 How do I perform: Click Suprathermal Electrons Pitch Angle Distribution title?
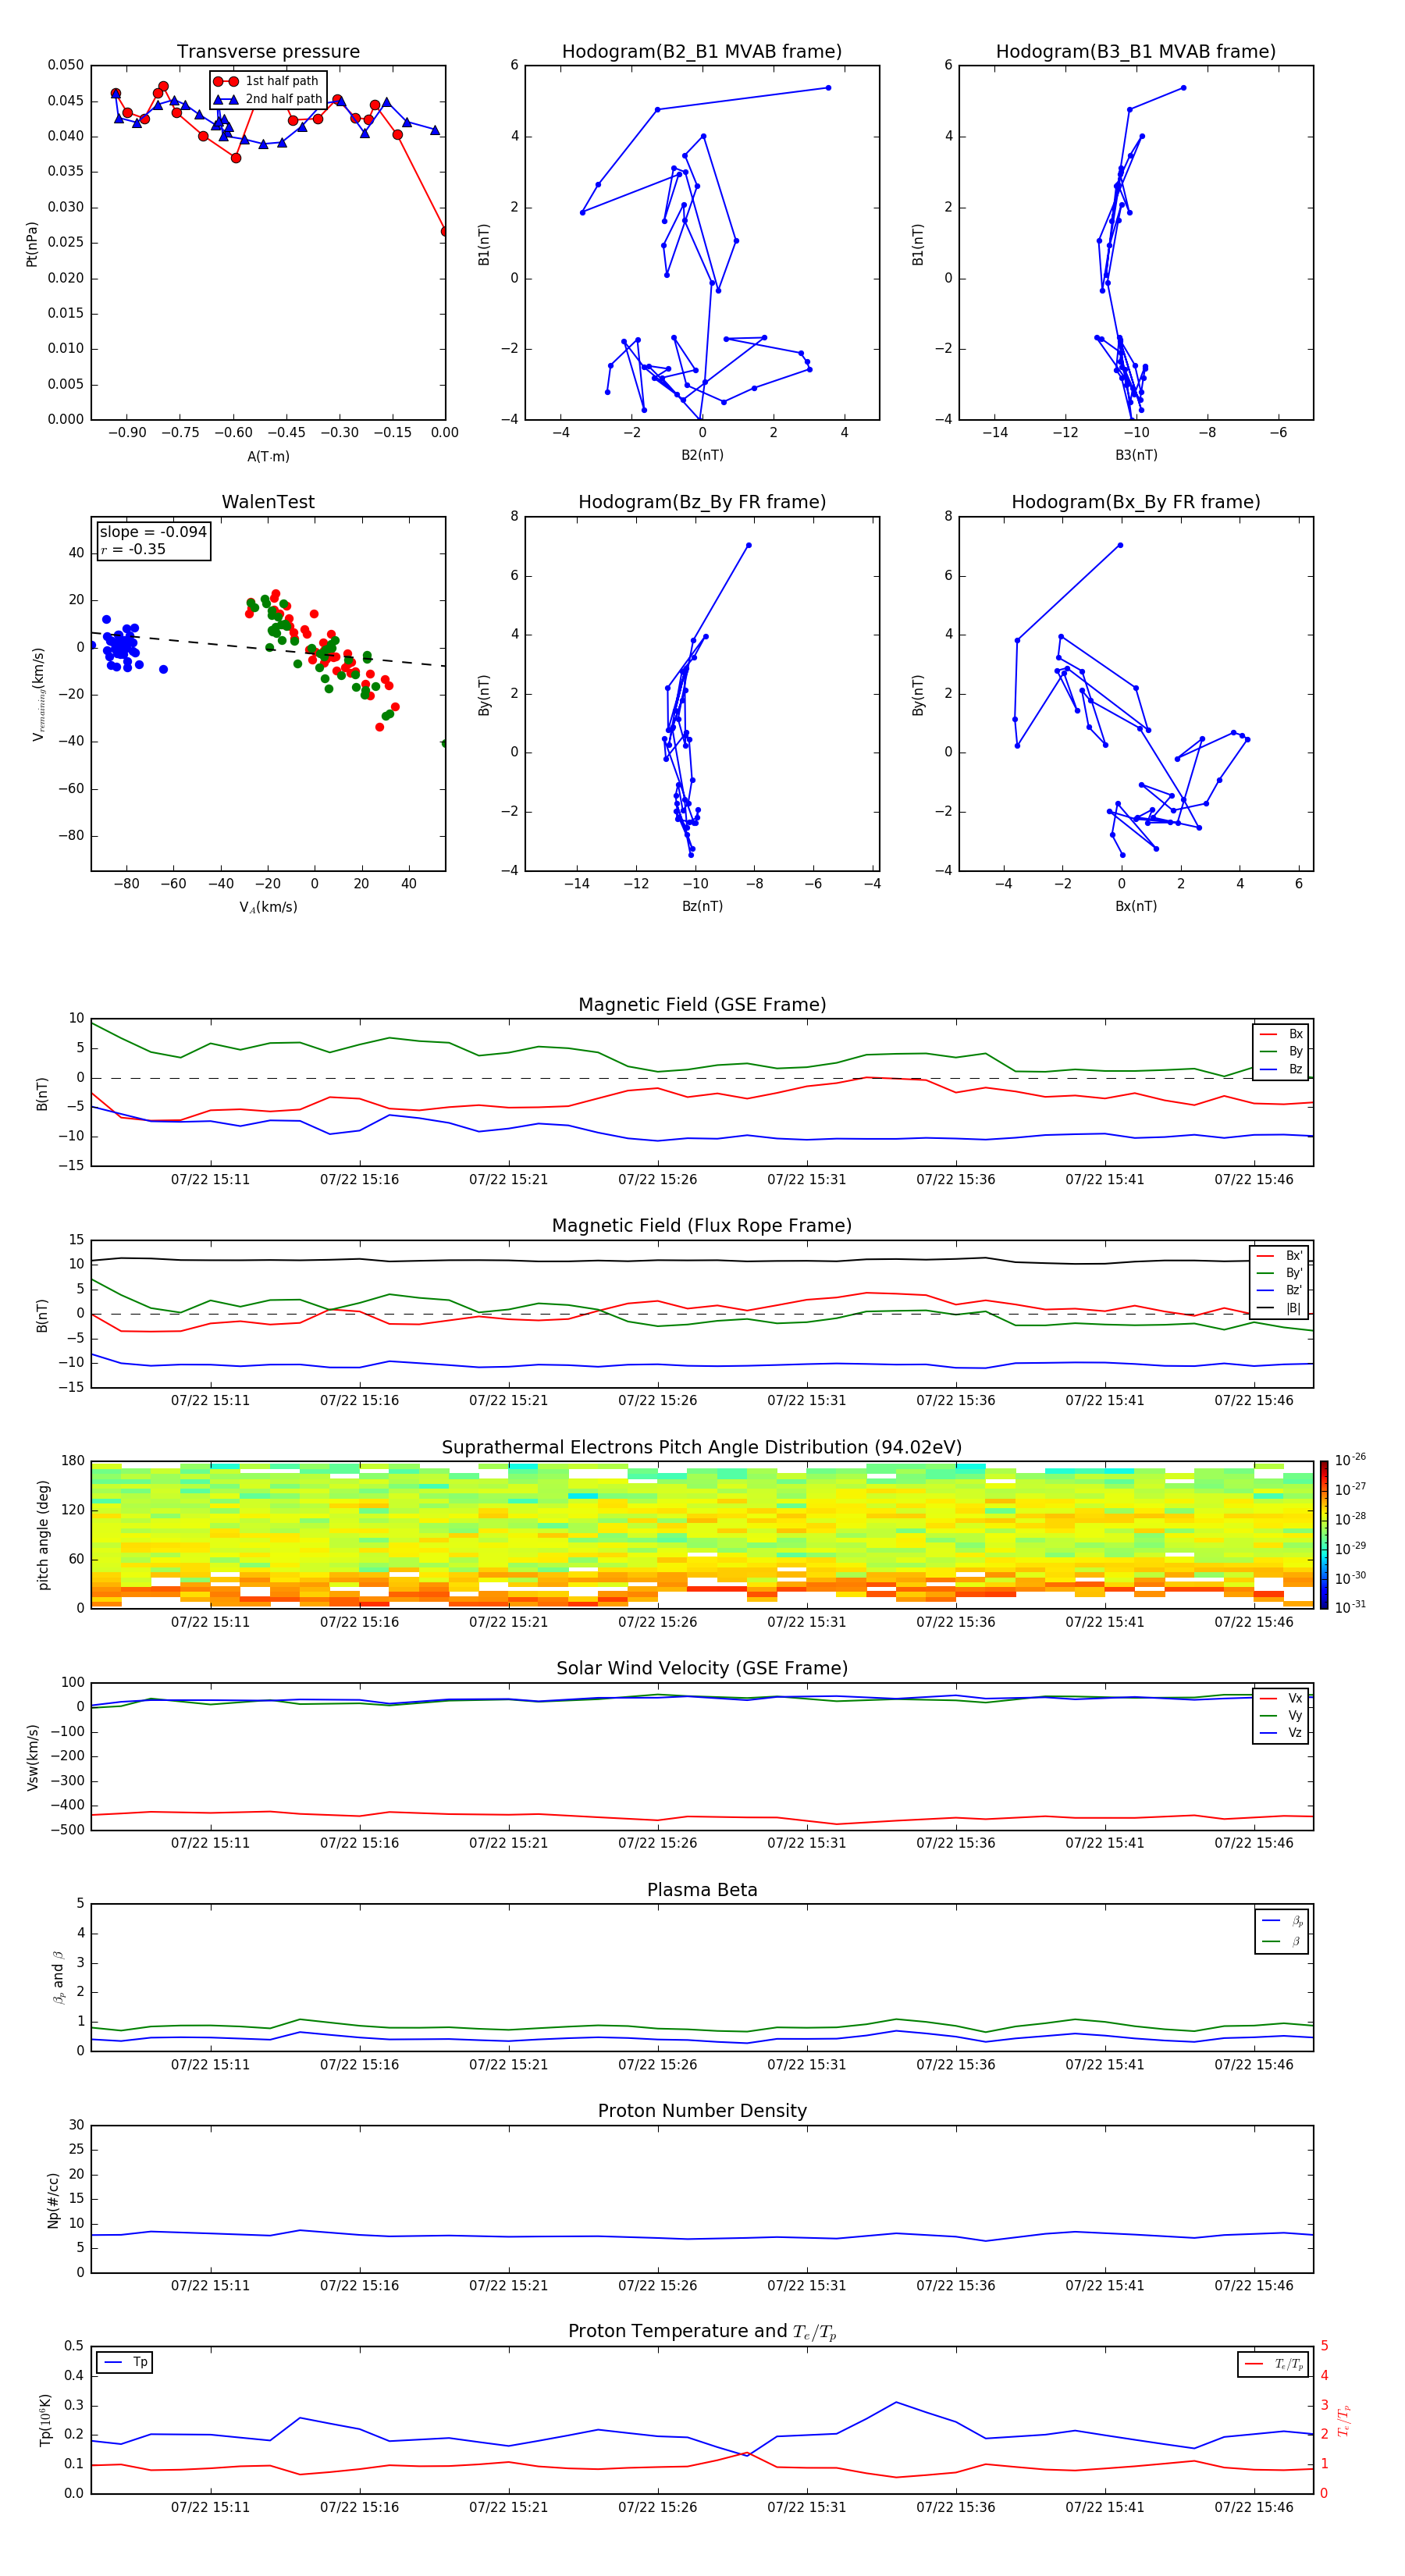702,1448
